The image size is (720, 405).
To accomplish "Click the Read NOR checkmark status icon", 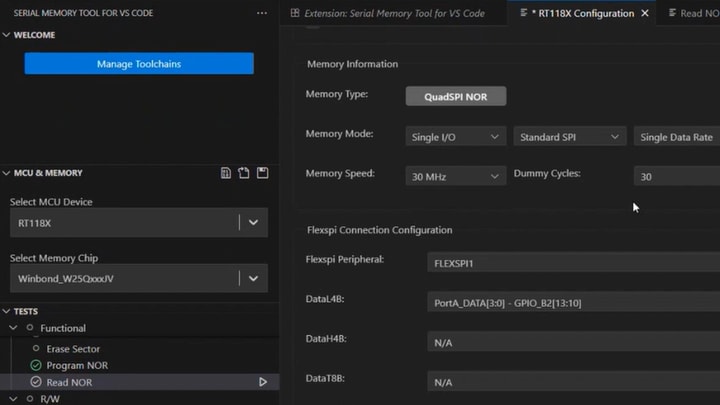I will (36, 382).
